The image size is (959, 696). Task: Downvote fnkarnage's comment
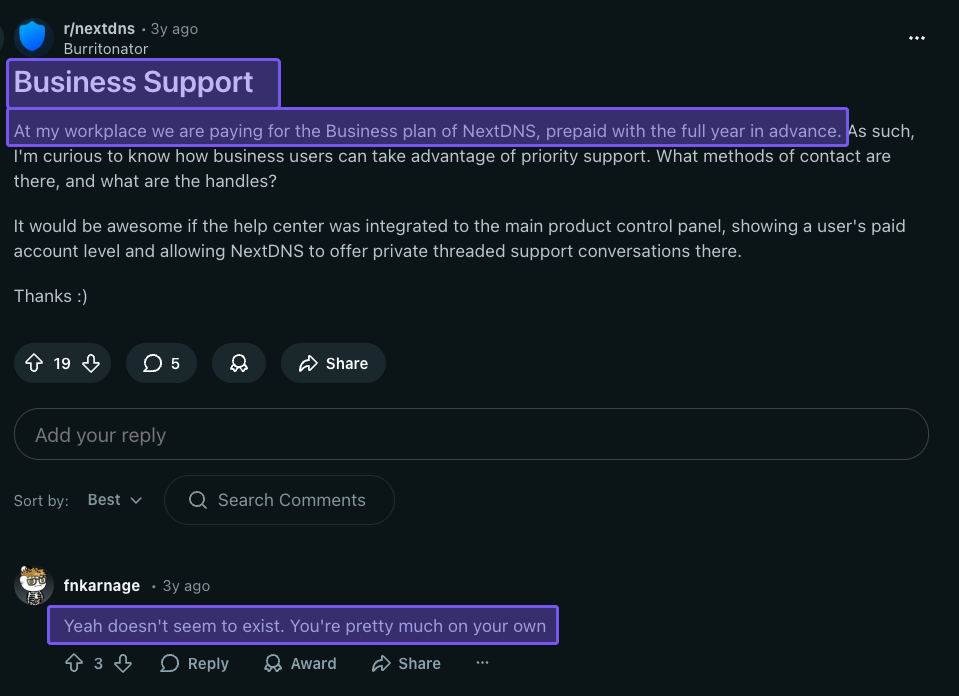point(123,663)
